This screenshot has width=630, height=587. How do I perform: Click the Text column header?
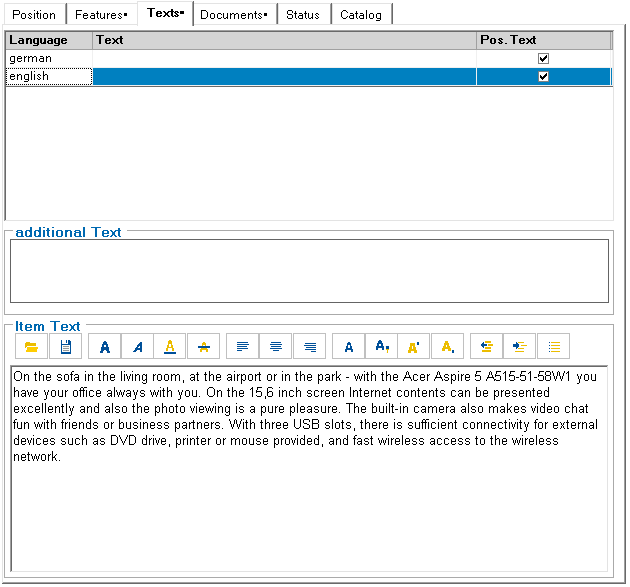284,40
